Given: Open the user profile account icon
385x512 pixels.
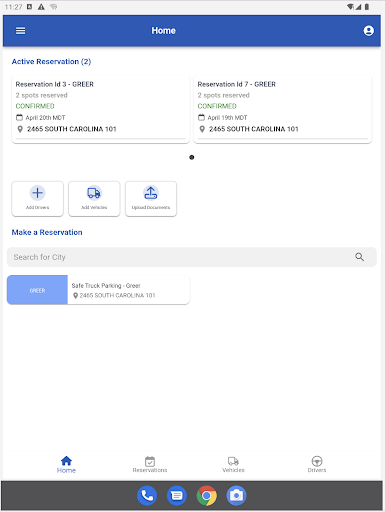Looking at the screenshot, I should tap(368, 31).
